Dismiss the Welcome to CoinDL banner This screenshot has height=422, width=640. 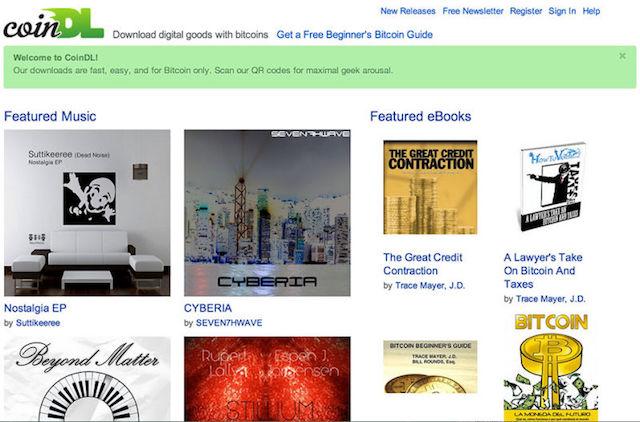pos(622,56)
